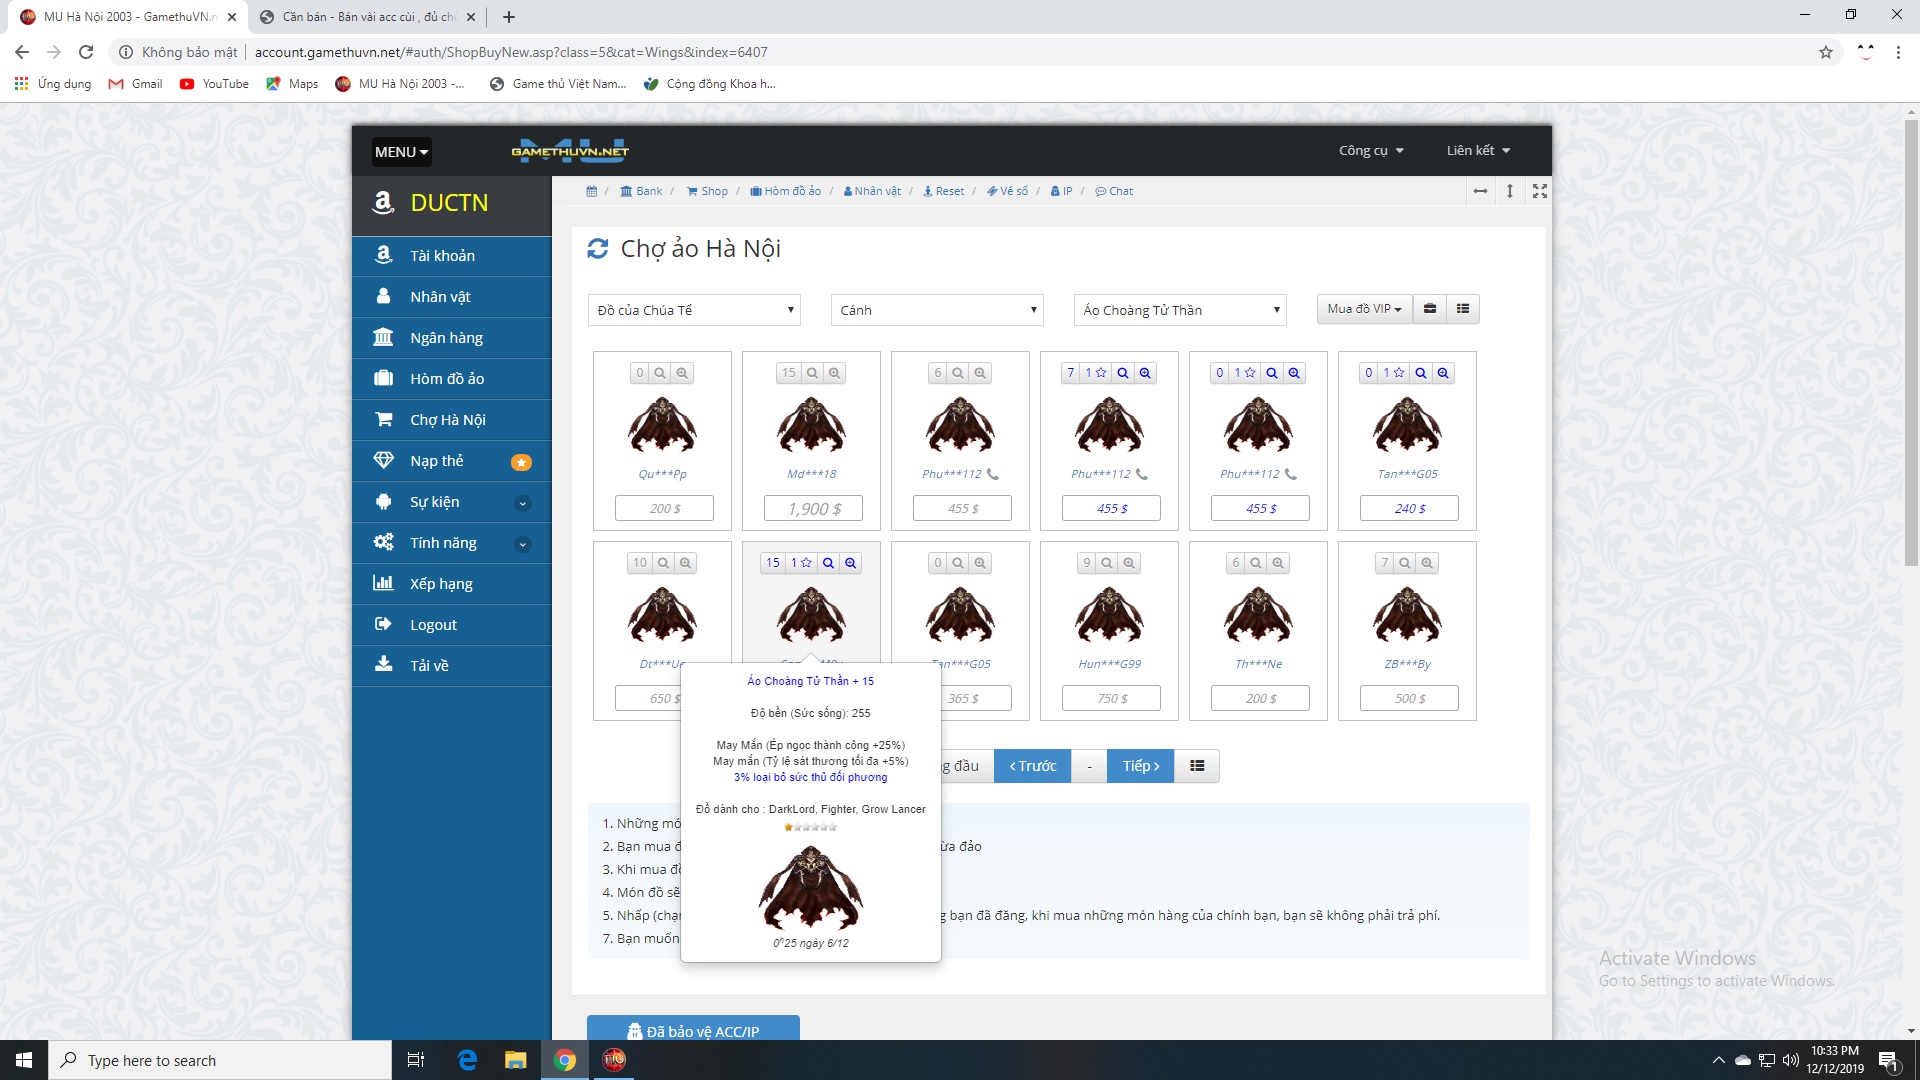Open the Công cụ top menu
This screenshot has width=1920, height=1080.
pyautogui.click(x=1371, y=151)
